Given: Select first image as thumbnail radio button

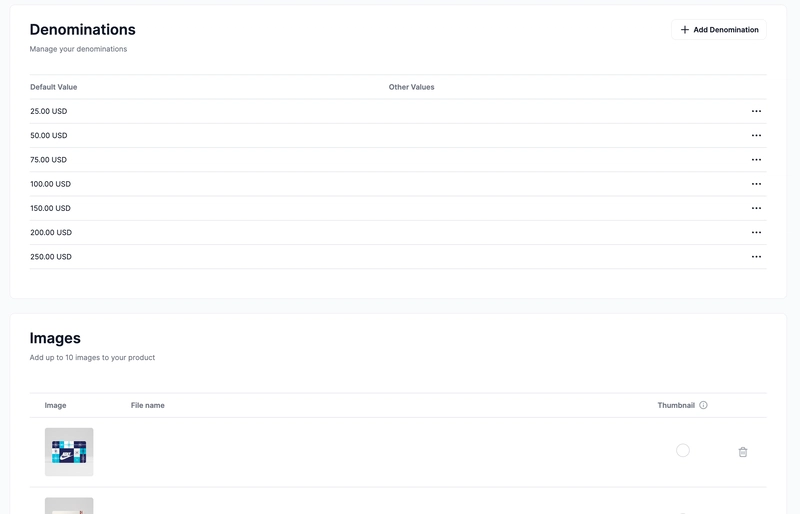Looking at the screenshot, I should (683, 451).
